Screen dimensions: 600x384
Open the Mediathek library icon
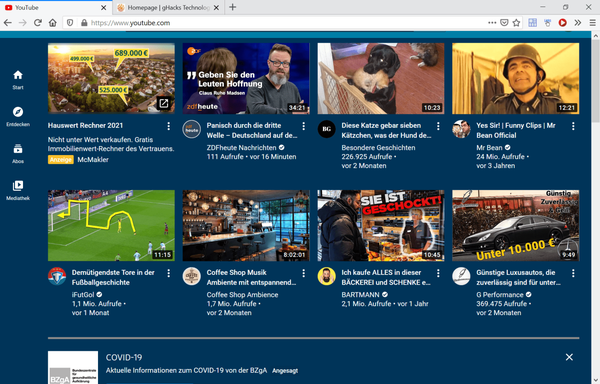pyautogui.click(x=18, y=185)
